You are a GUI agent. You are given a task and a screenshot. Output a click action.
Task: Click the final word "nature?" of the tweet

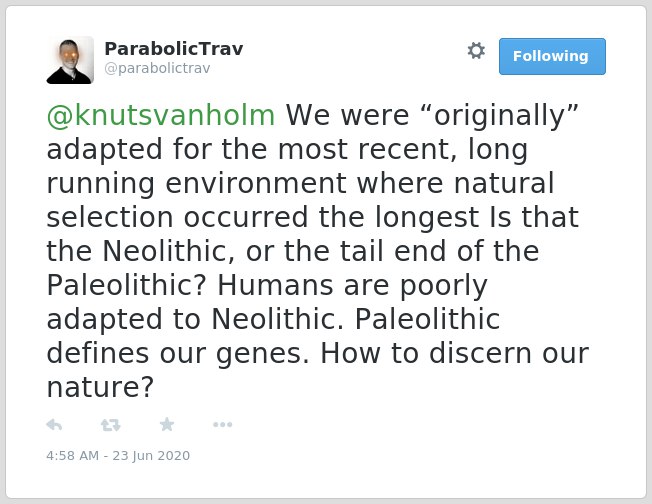101,388
